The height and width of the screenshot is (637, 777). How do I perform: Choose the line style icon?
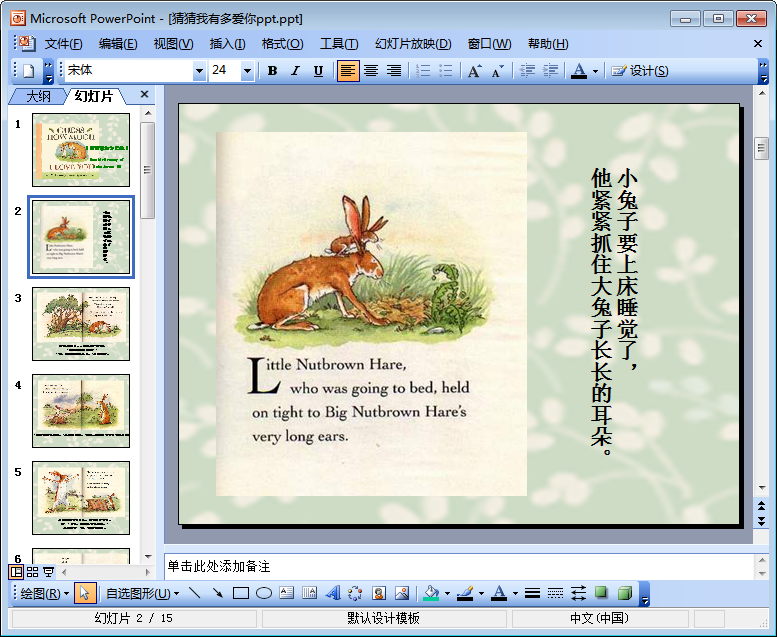point(532,593)
